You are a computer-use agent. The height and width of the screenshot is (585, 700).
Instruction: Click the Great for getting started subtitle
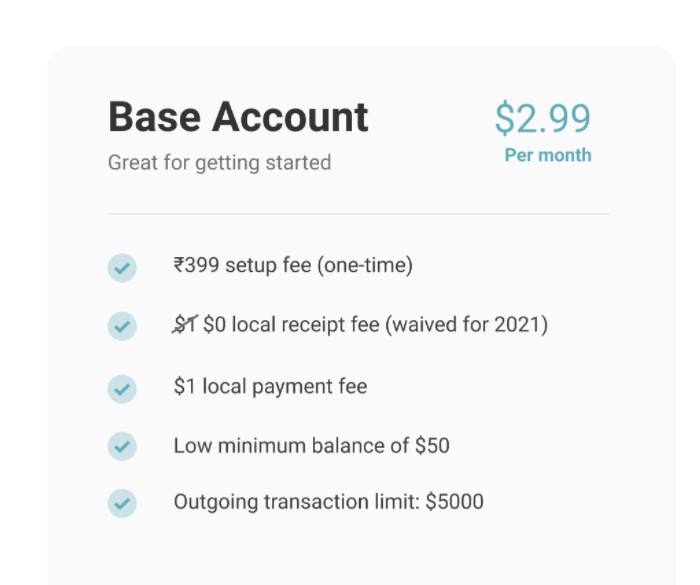219,163
